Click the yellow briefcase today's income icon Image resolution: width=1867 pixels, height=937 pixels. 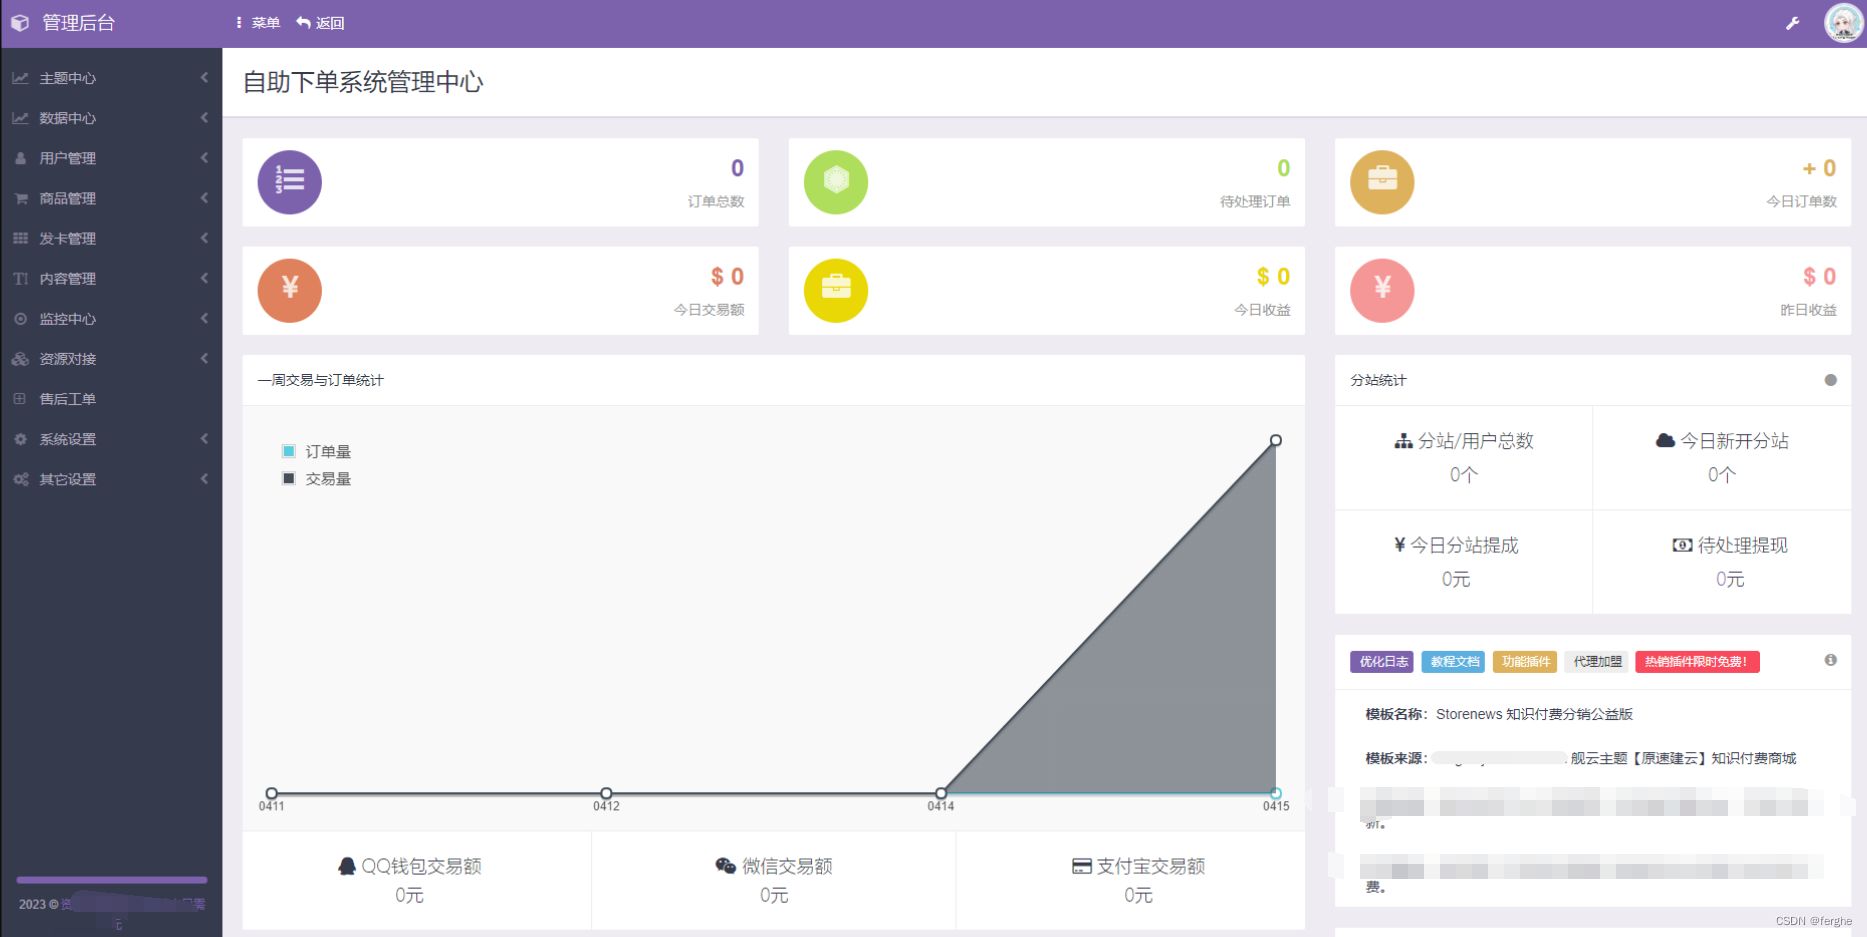(x=835, y=290)
